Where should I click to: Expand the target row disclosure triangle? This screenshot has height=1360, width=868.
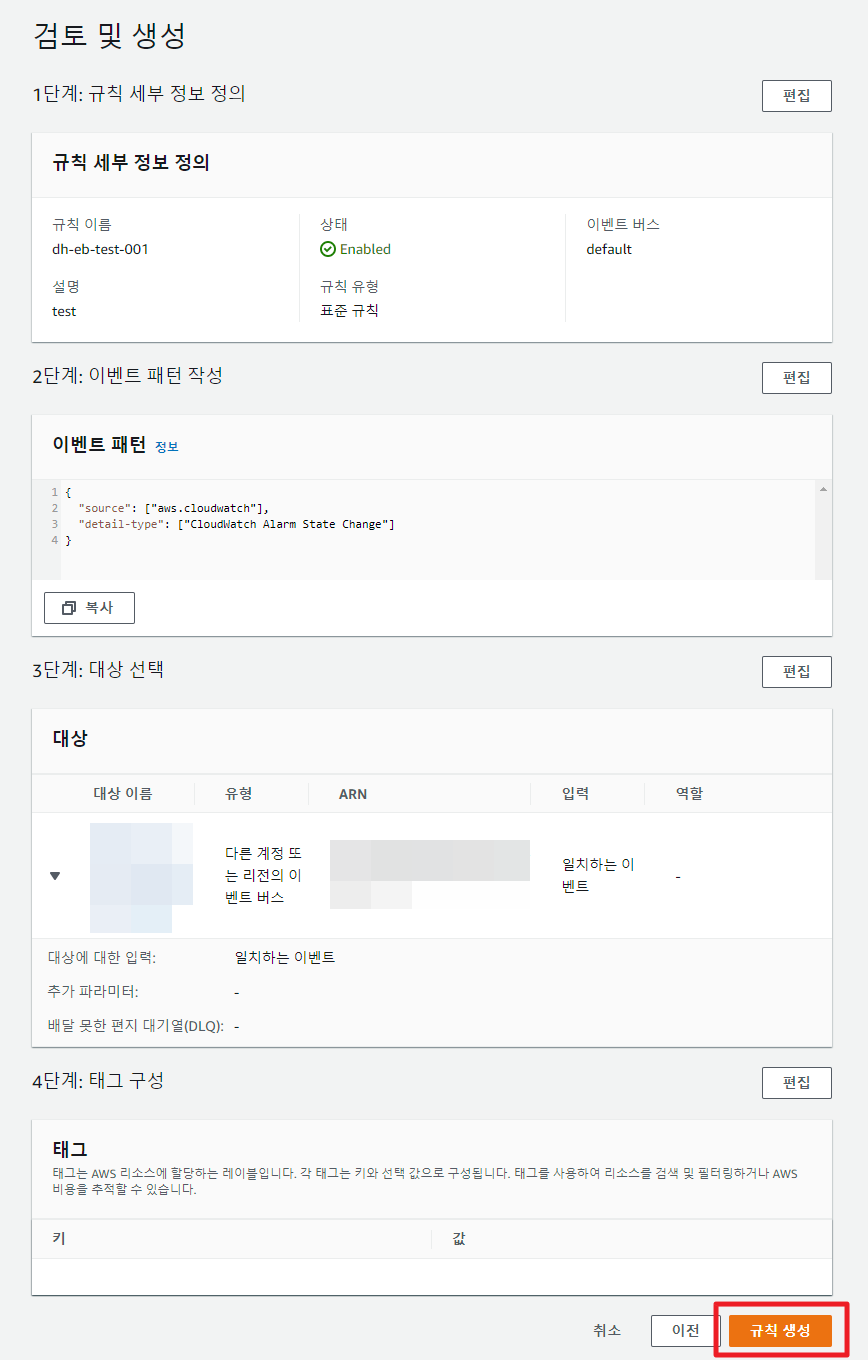[55, 876]
